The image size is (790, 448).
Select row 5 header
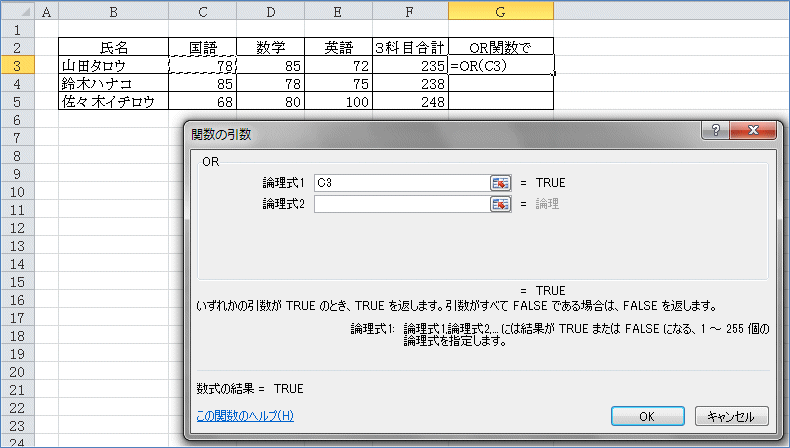18,102
